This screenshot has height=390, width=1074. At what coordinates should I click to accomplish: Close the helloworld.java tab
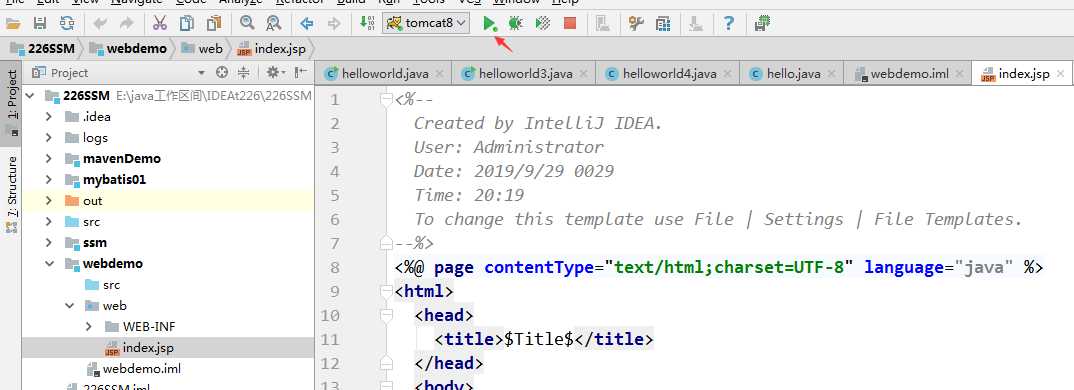(439, 74)
